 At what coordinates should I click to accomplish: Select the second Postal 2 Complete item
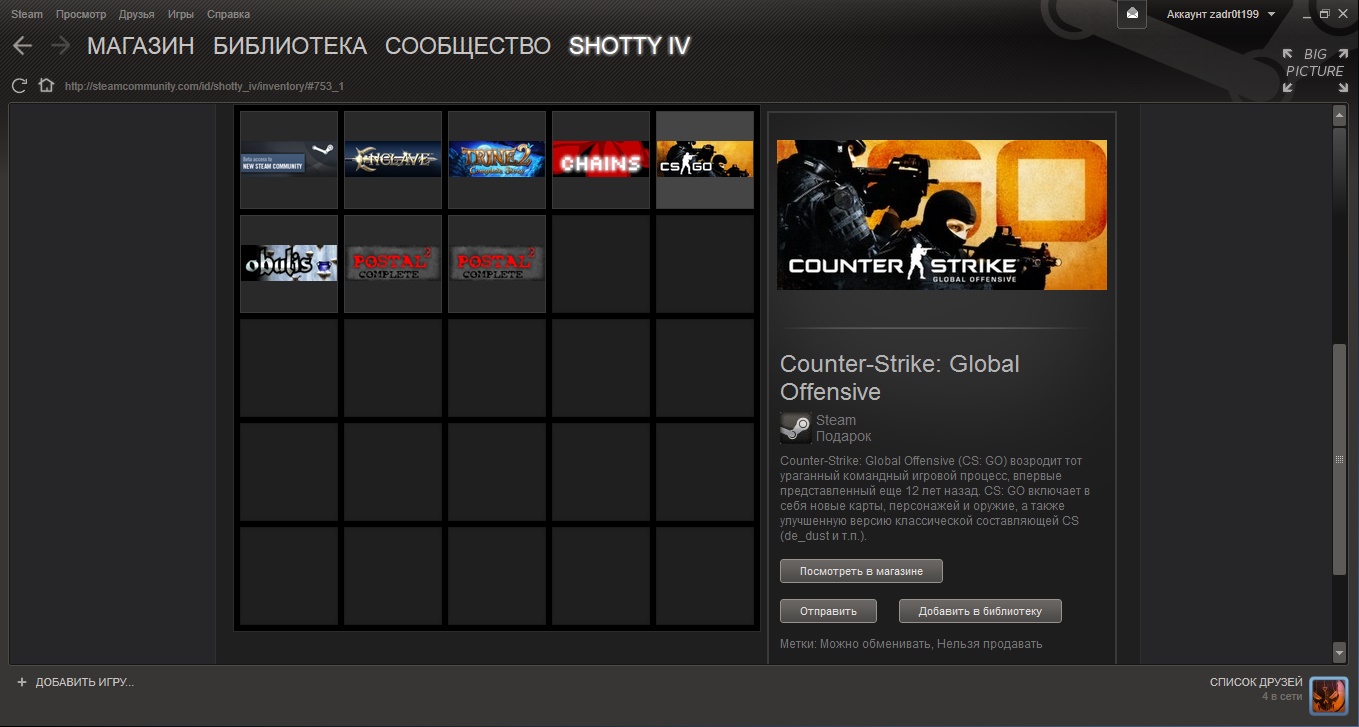[497, 264]
